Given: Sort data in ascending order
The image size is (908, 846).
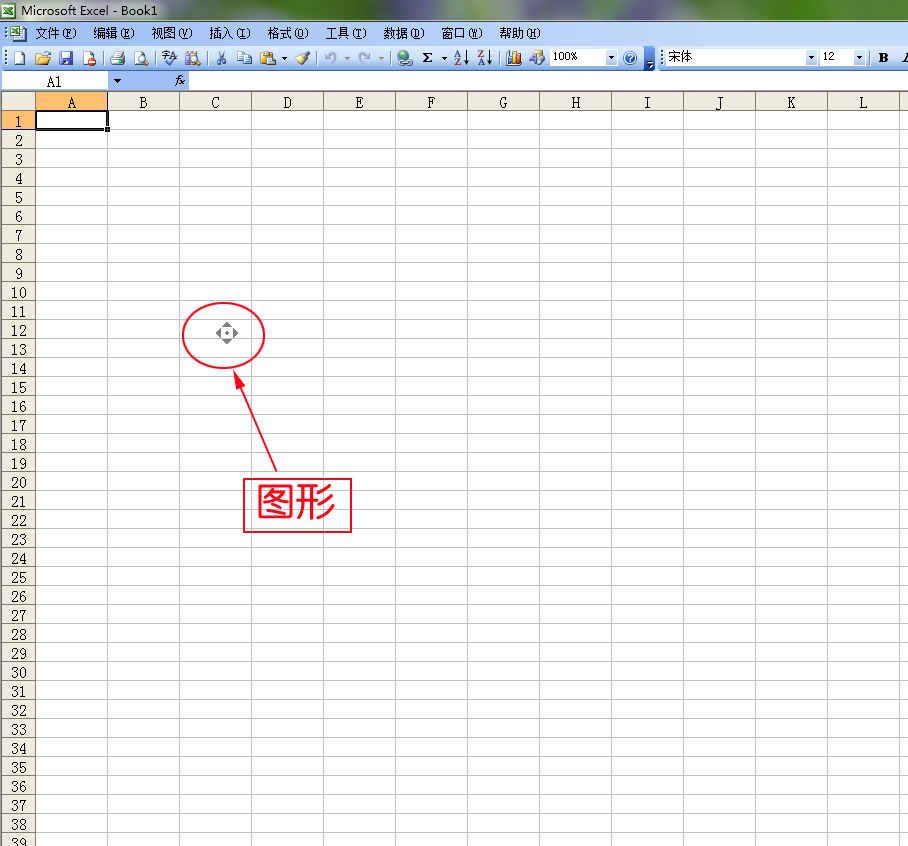Looking at the screenshot, I should 460,58.
